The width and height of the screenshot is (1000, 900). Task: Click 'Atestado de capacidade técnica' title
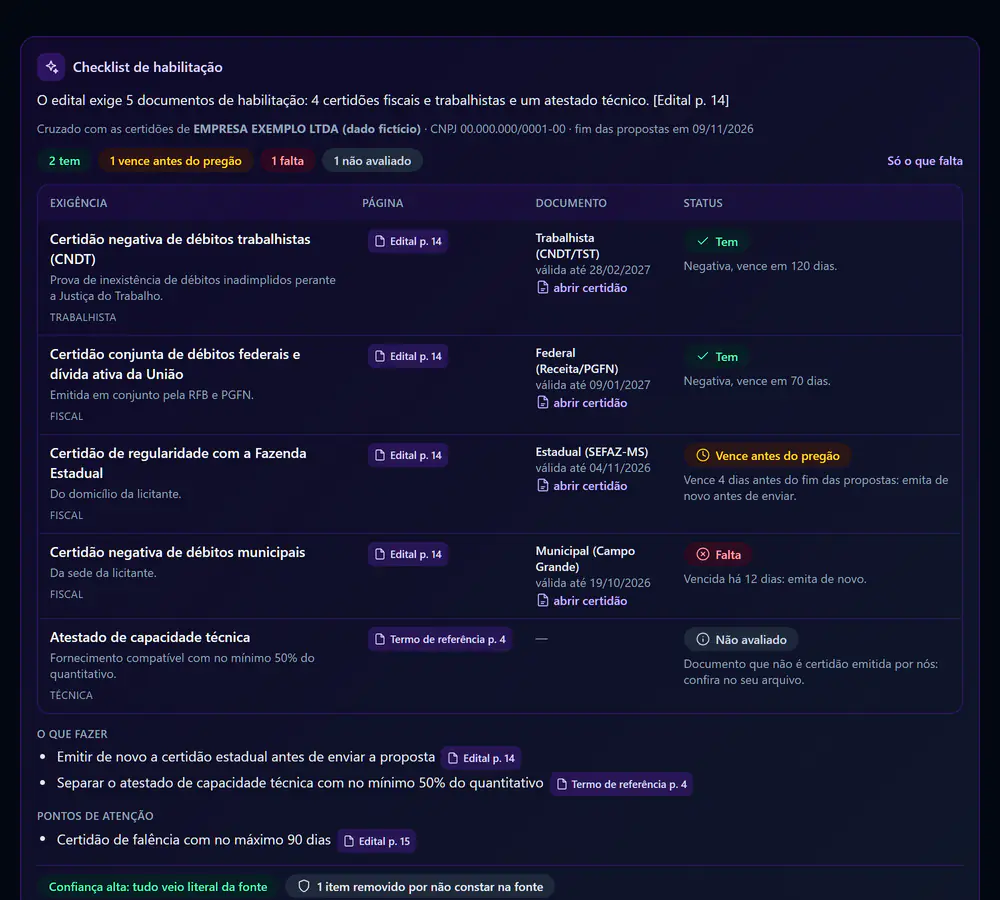click(x=150, y=637)
